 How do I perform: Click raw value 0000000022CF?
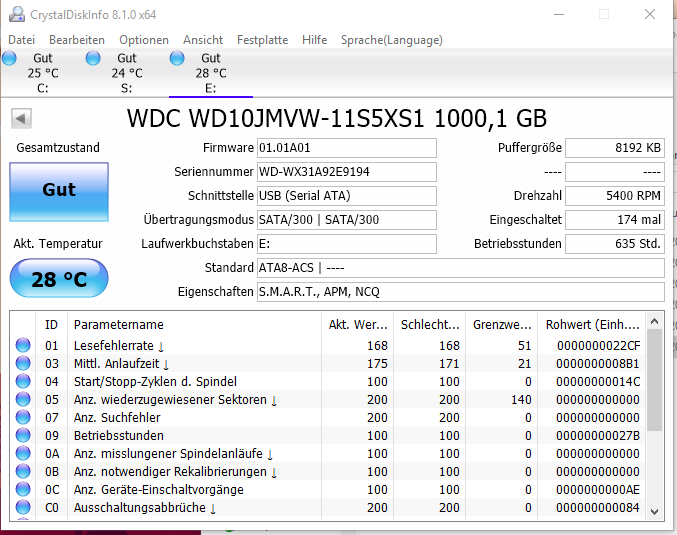598,345
